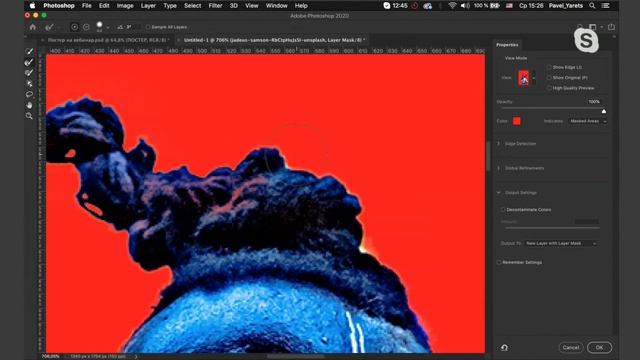Click the Cancel button
This screenshot has width=640, height=360.
click(x=571, y=347)
